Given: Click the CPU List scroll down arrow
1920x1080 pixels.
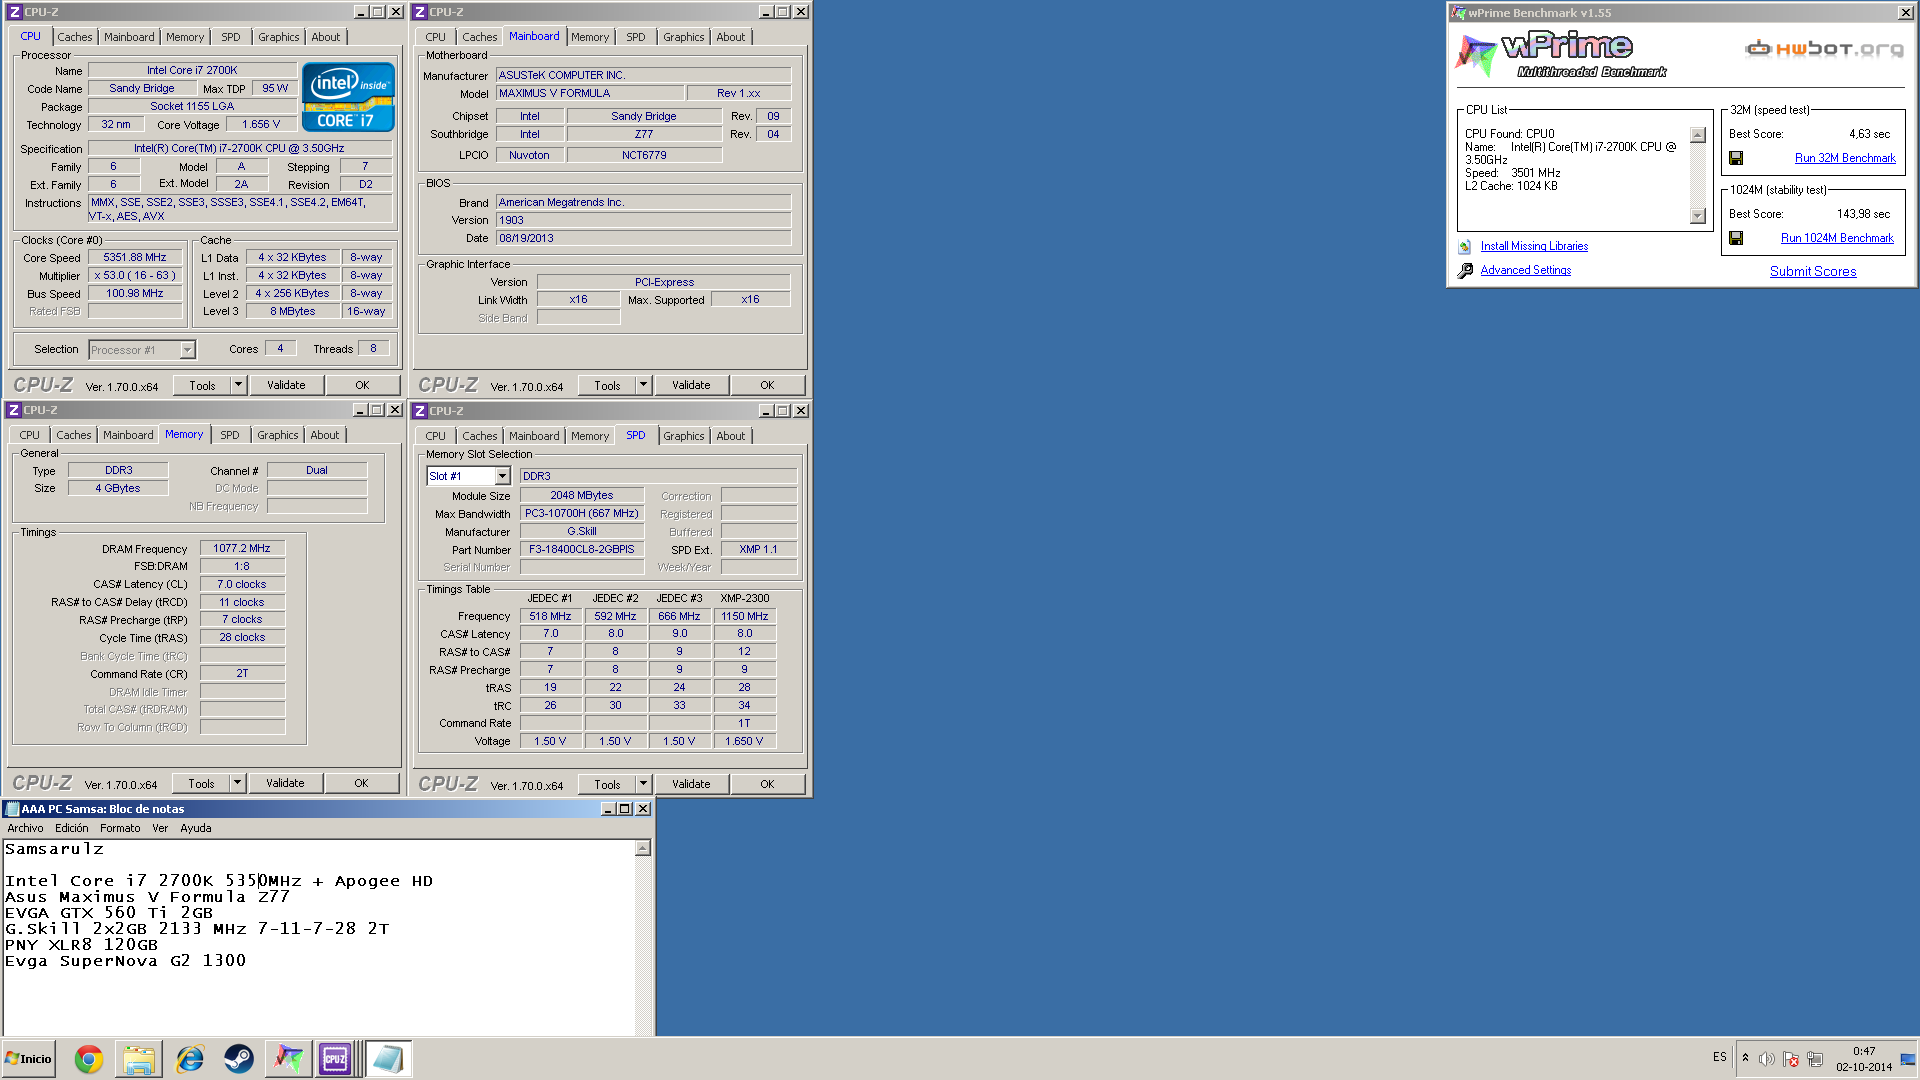Looking at the screenshot, I should 1697,216.
